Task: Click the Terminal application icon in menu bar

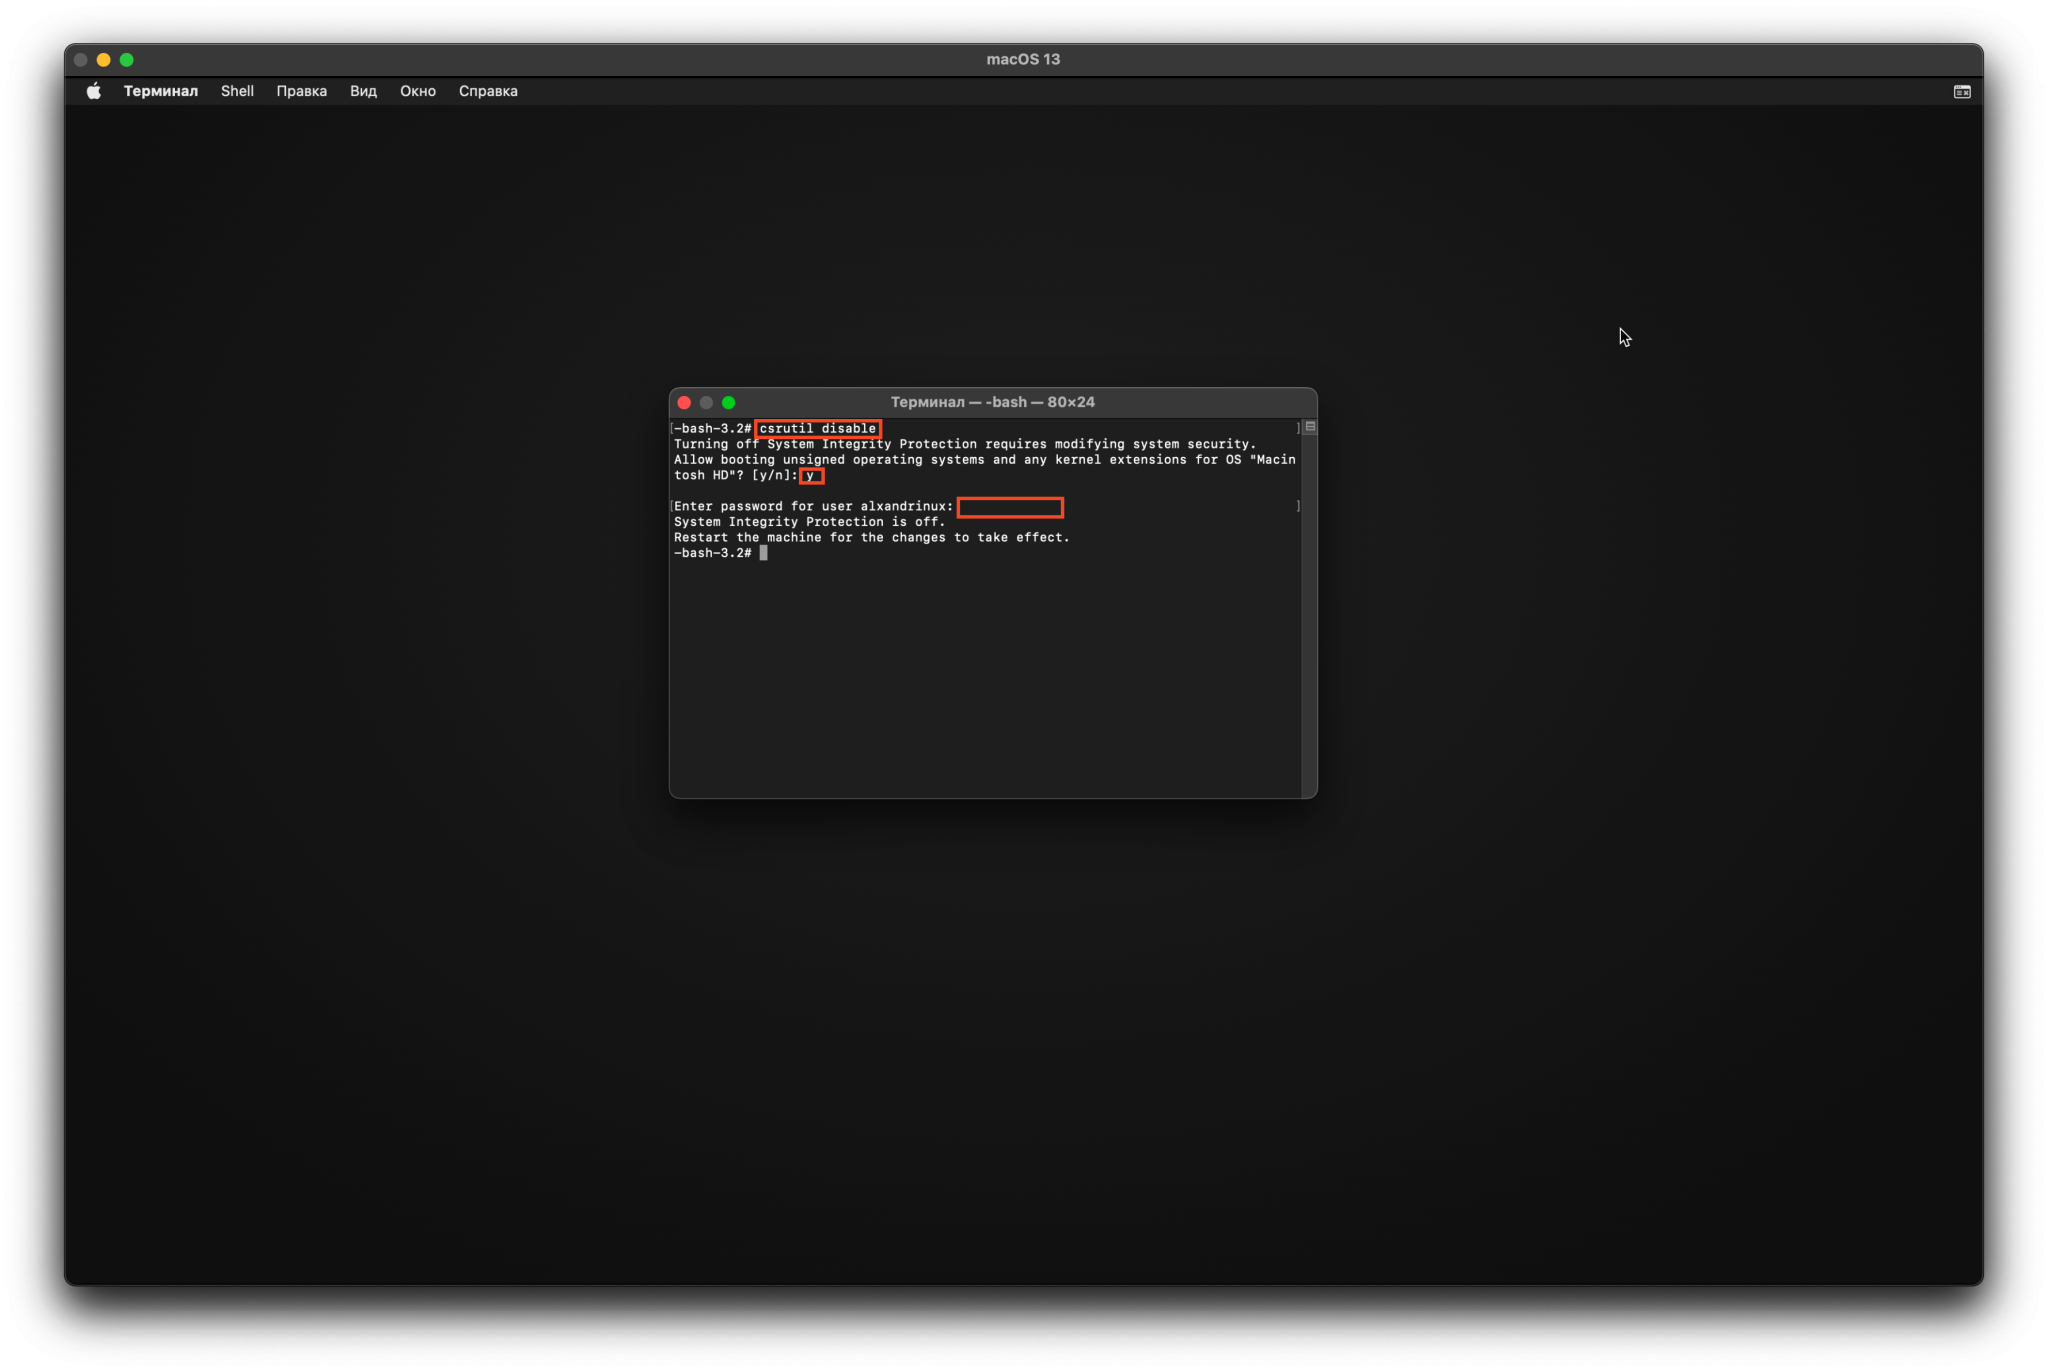Action: pos(159,90)
